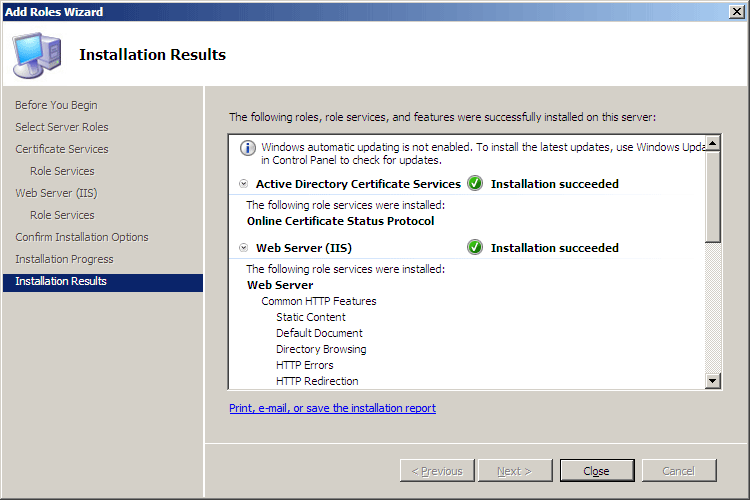Click the greyed-out Next button
The width and height of the screenshot is (750, 500).
514,471
